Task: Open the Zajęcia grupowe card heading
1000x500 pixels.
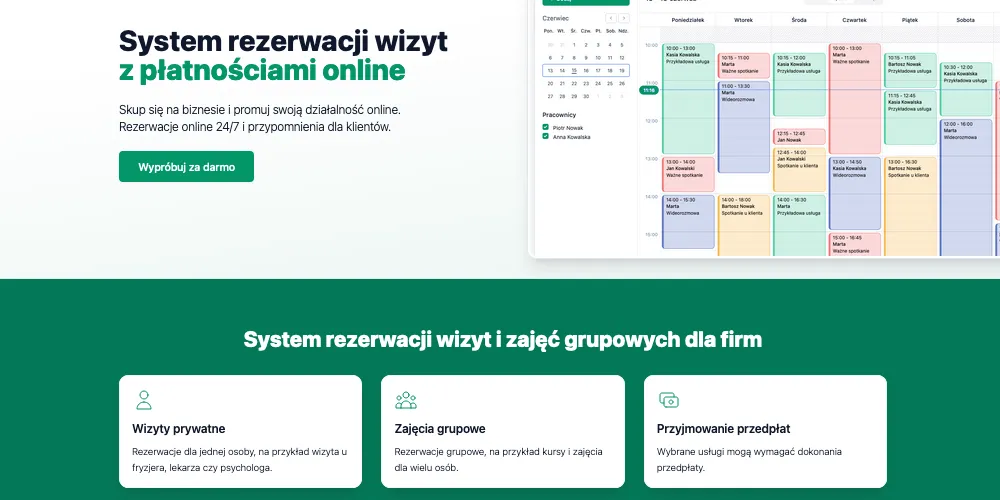Action: (x=440, y=429)
